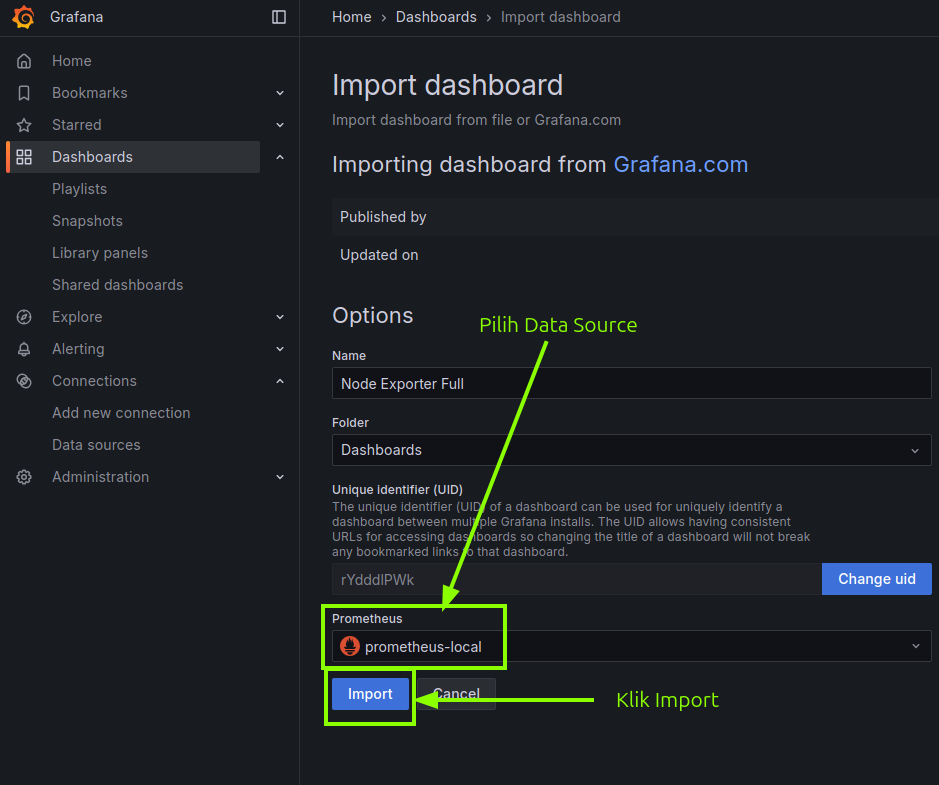Open Snapshots under Dashboards
The image size is (939, 785).
click(87, 221)
